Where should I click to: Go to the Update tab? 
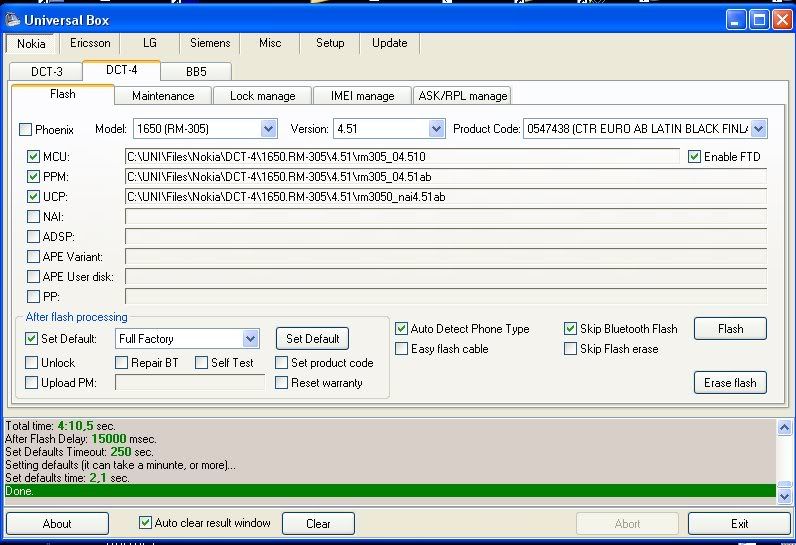tap(389, 43)
